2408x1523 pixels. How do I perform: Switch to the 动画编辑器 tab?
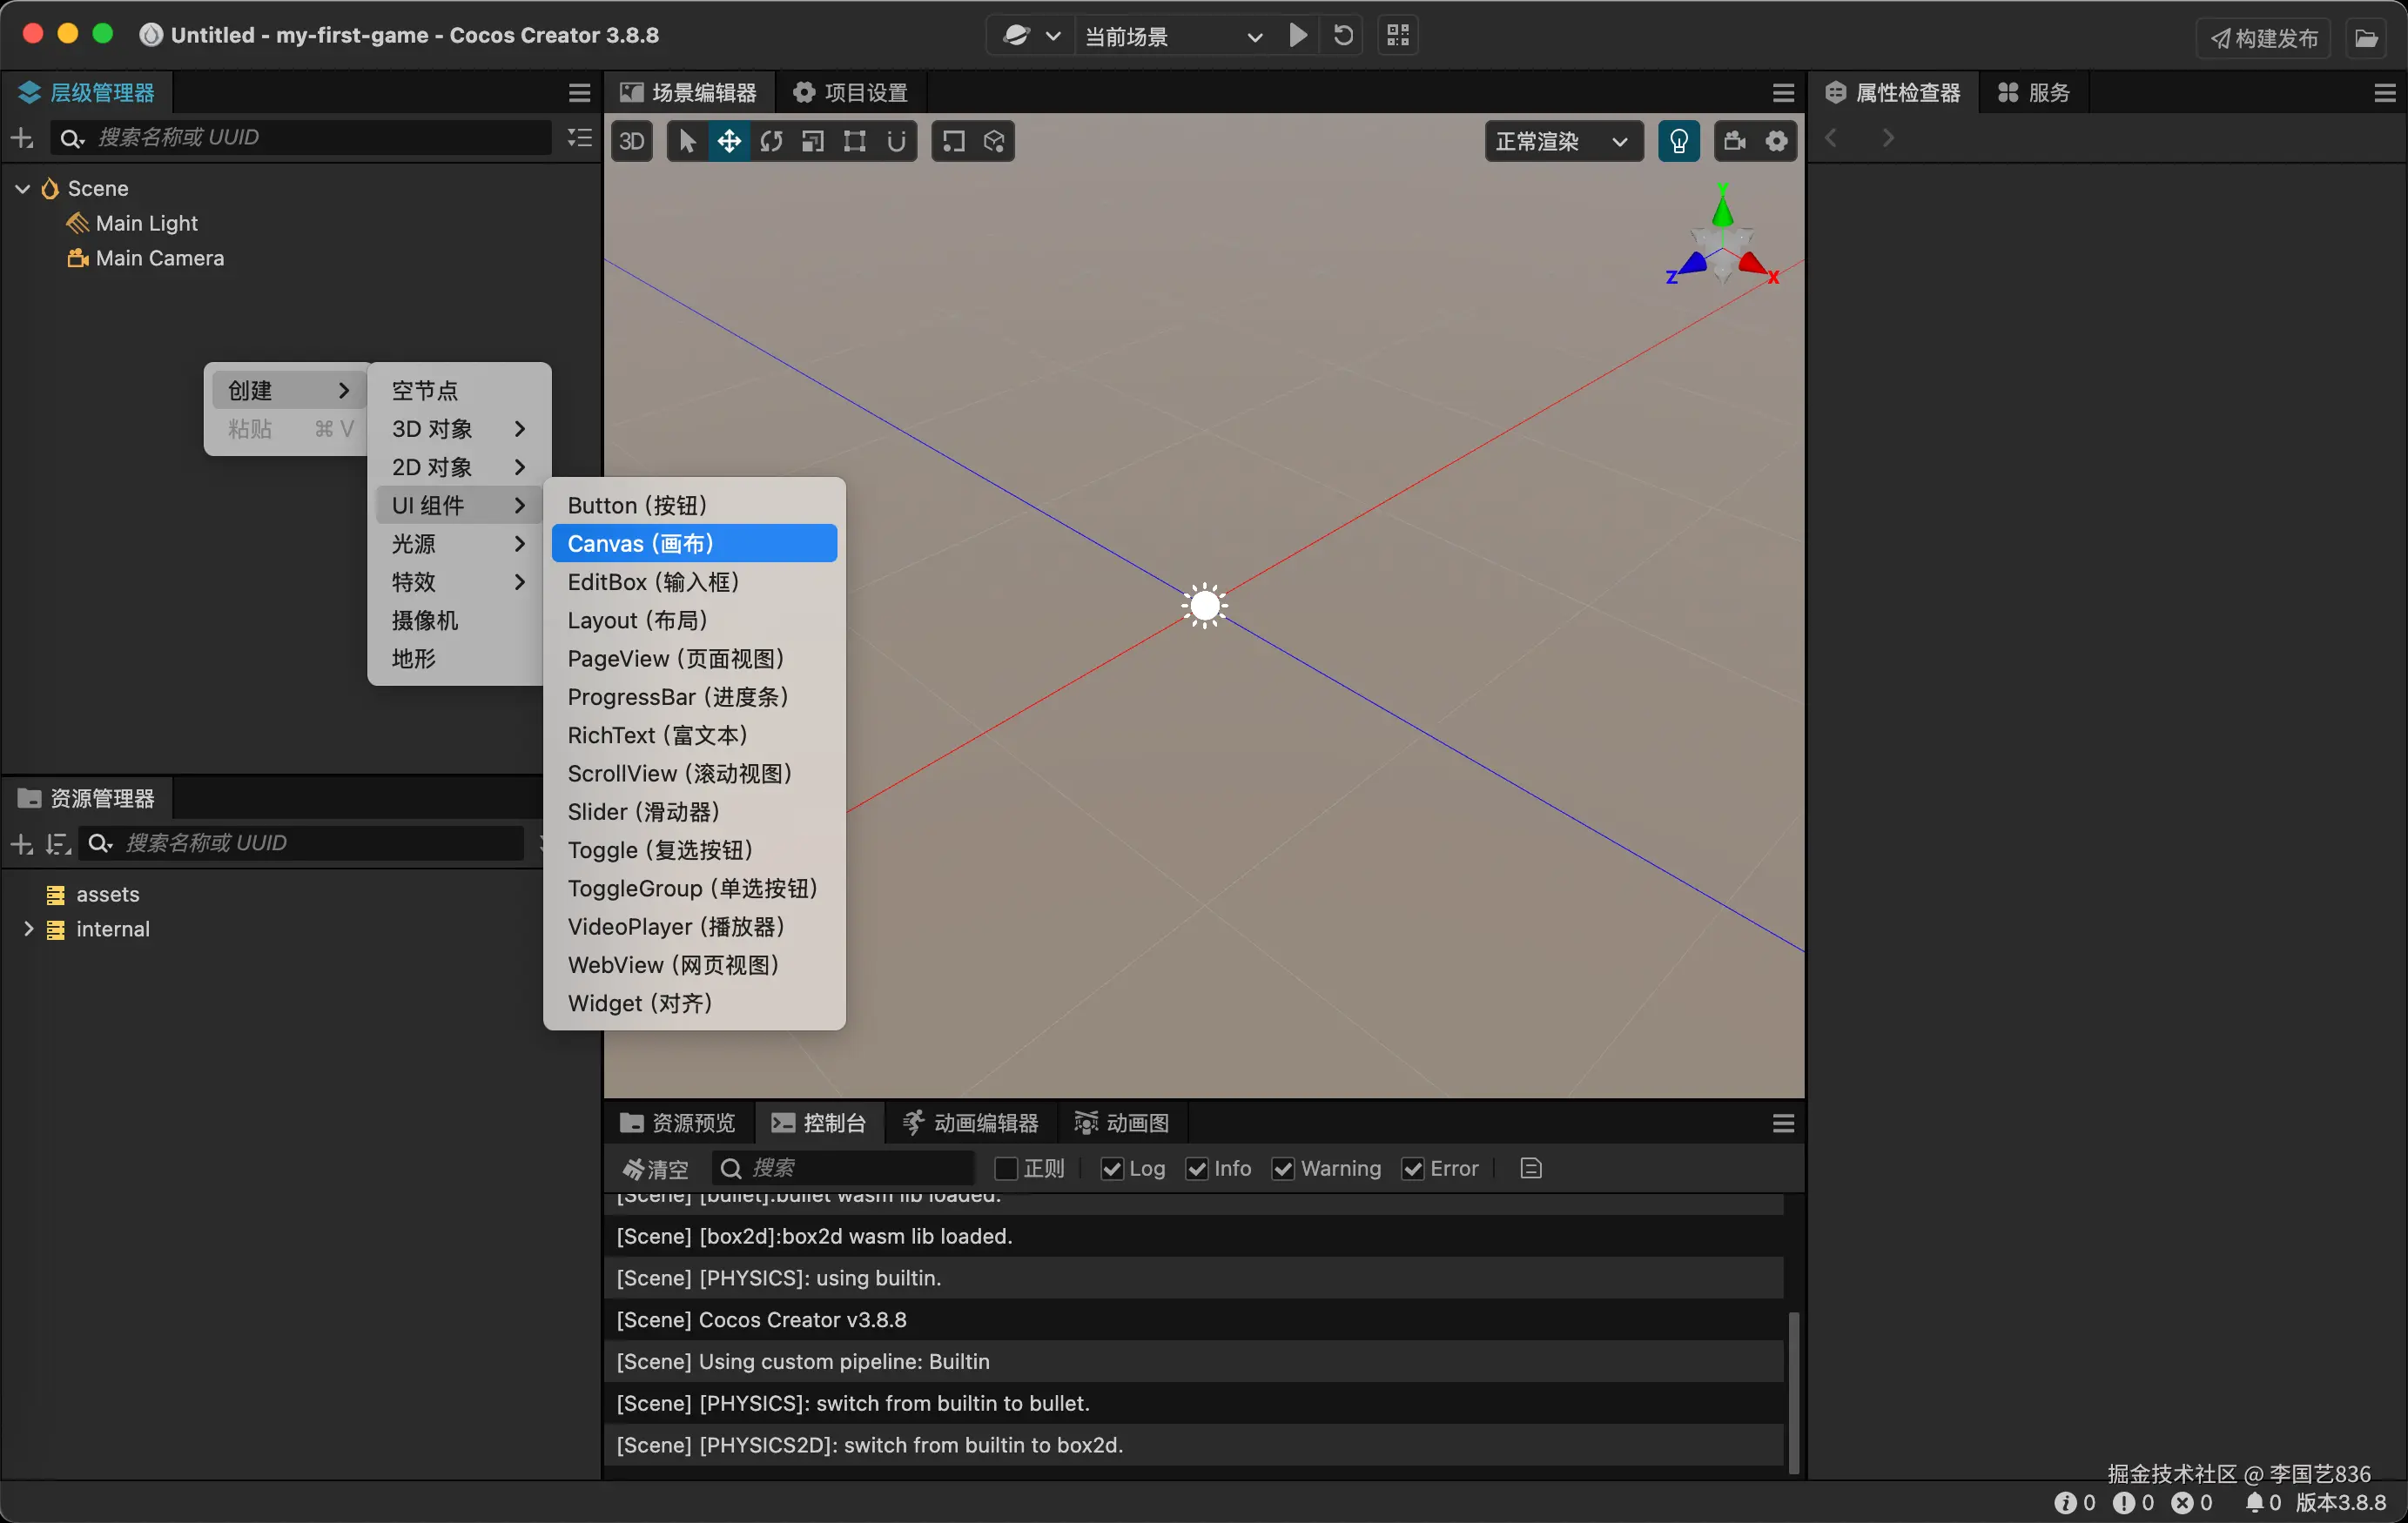tap(968, 1122)
